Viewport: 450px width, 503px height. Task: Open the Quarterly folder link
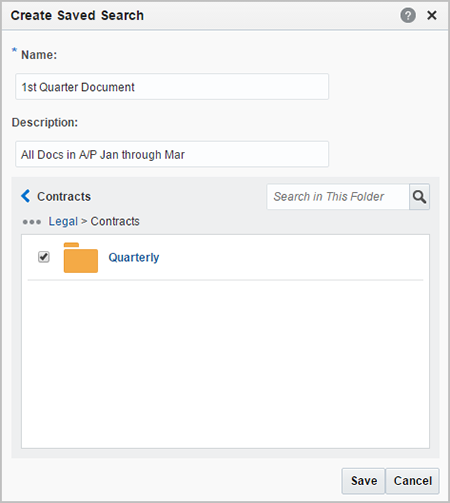click(x=134, y=257)
